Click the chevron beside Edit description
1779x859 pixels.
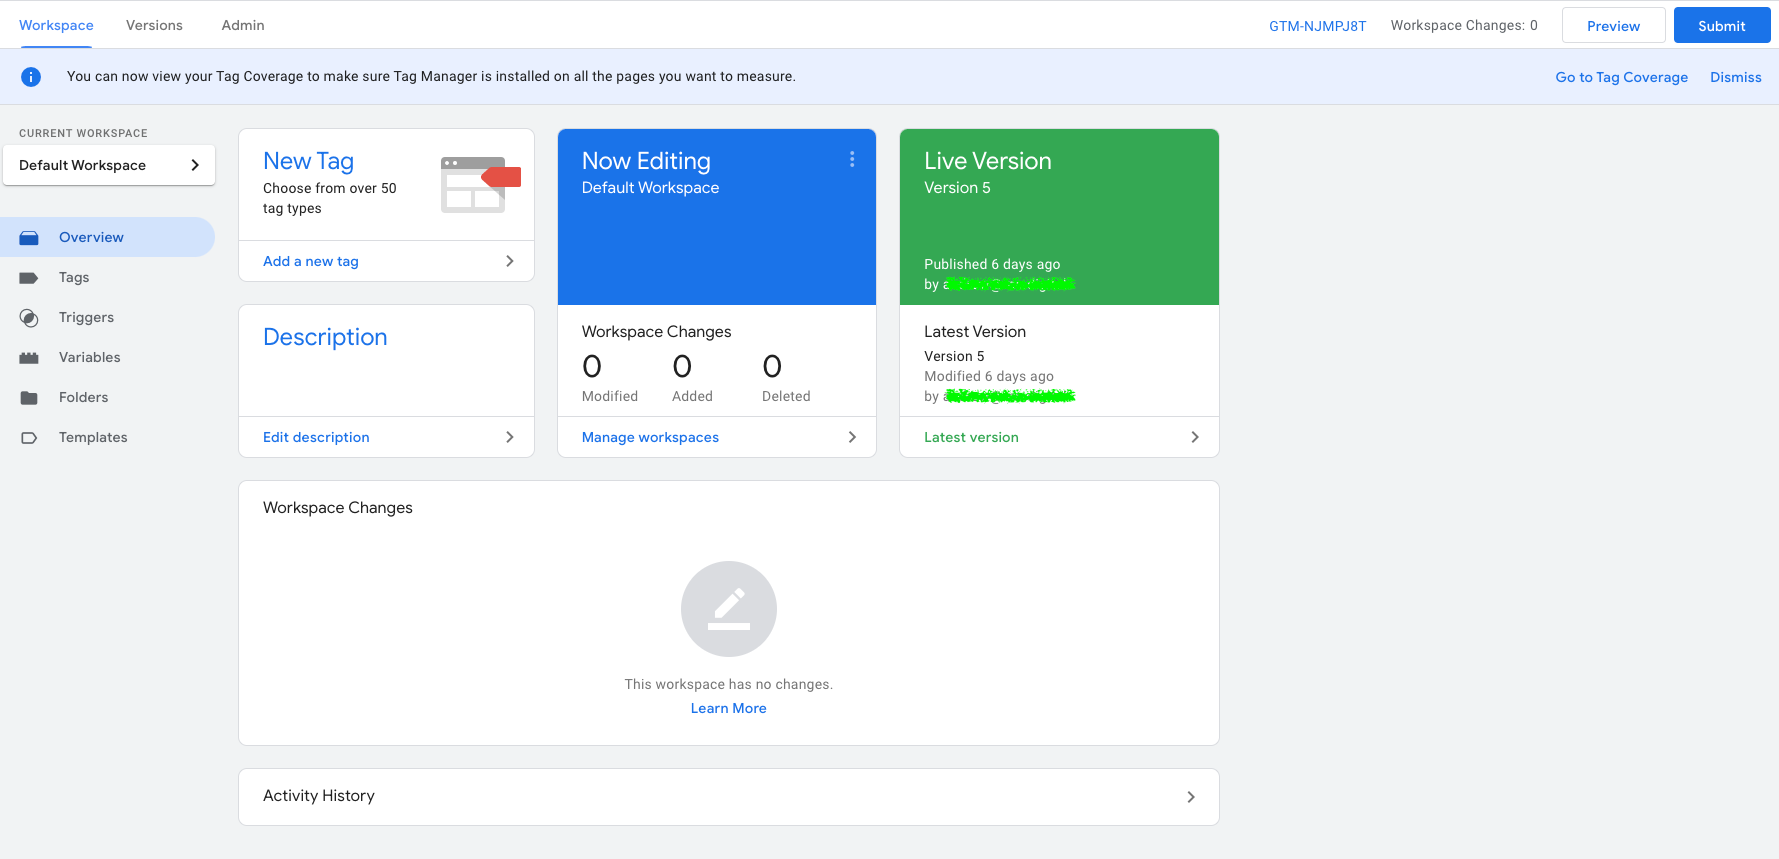(x=510, y=437)
